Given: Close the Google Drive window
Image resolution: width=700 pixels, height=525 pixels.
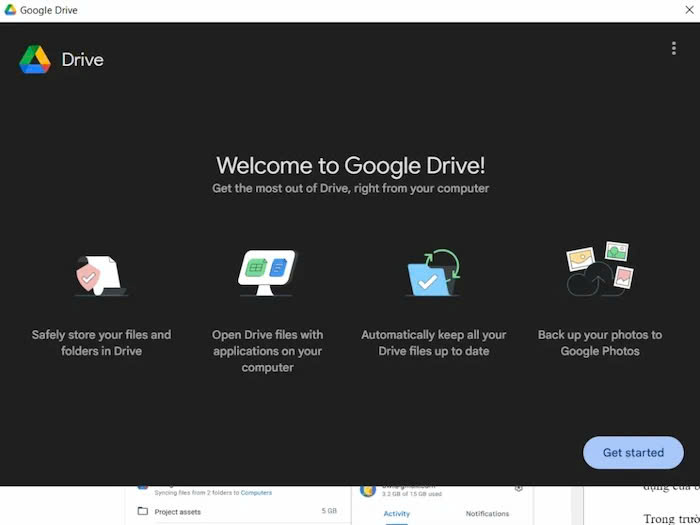Looking at the screenshot, I should tap(684, 10).
